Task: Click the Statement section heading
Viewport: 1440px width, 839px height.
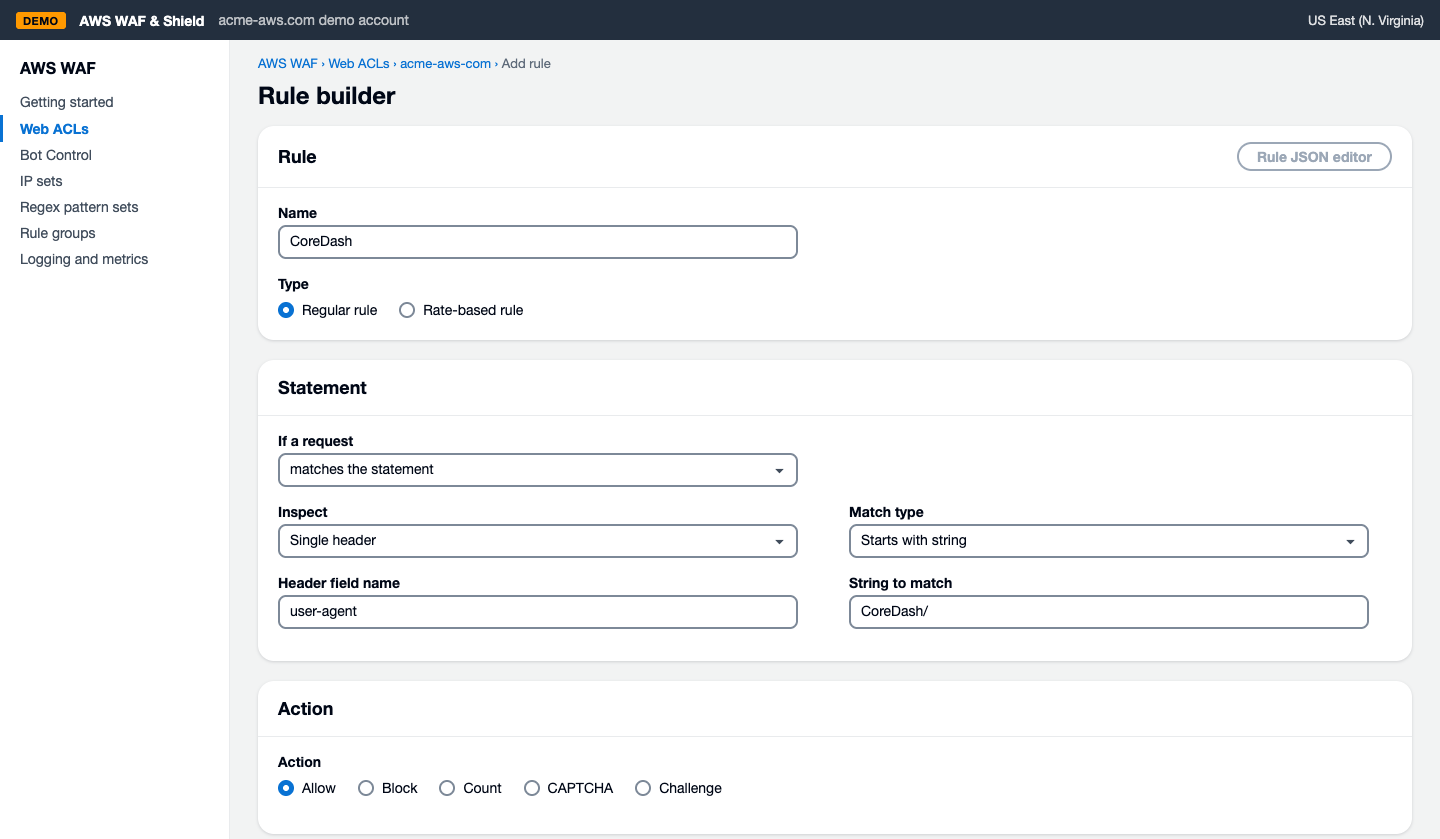Action: click(x=322, y=388)
